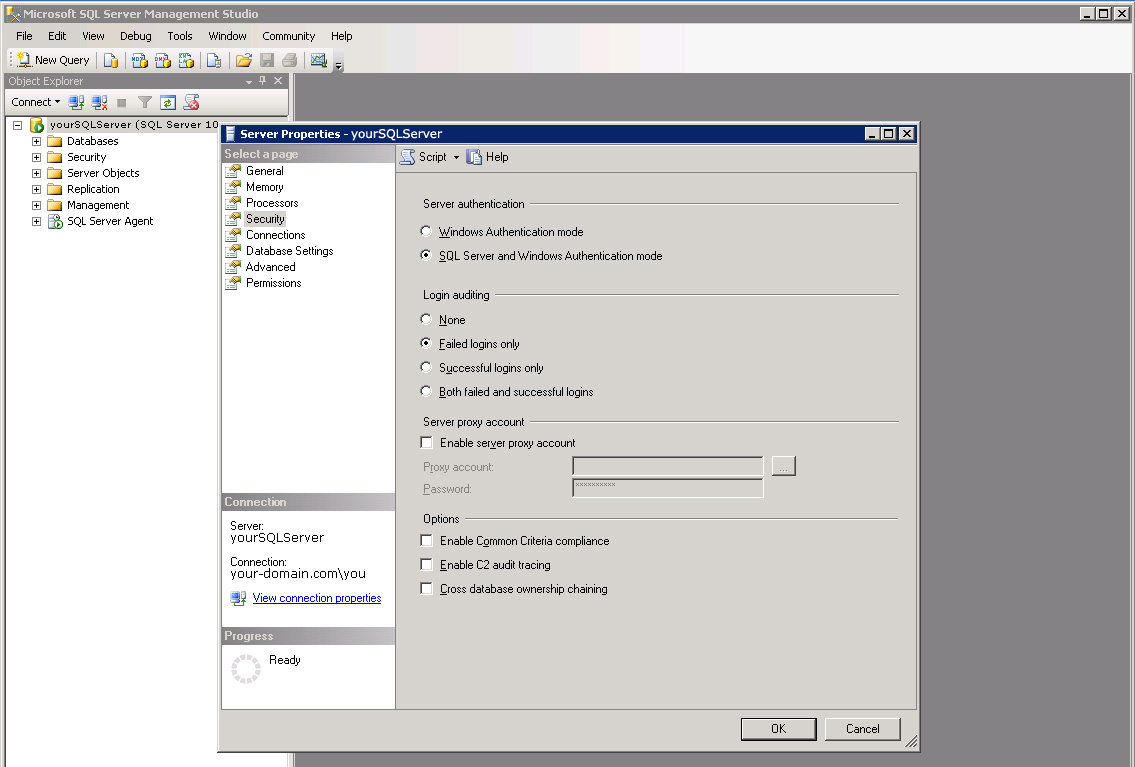Expand the Databases folder
This screenshot has width=1135, height=767.
click(36, 141)
